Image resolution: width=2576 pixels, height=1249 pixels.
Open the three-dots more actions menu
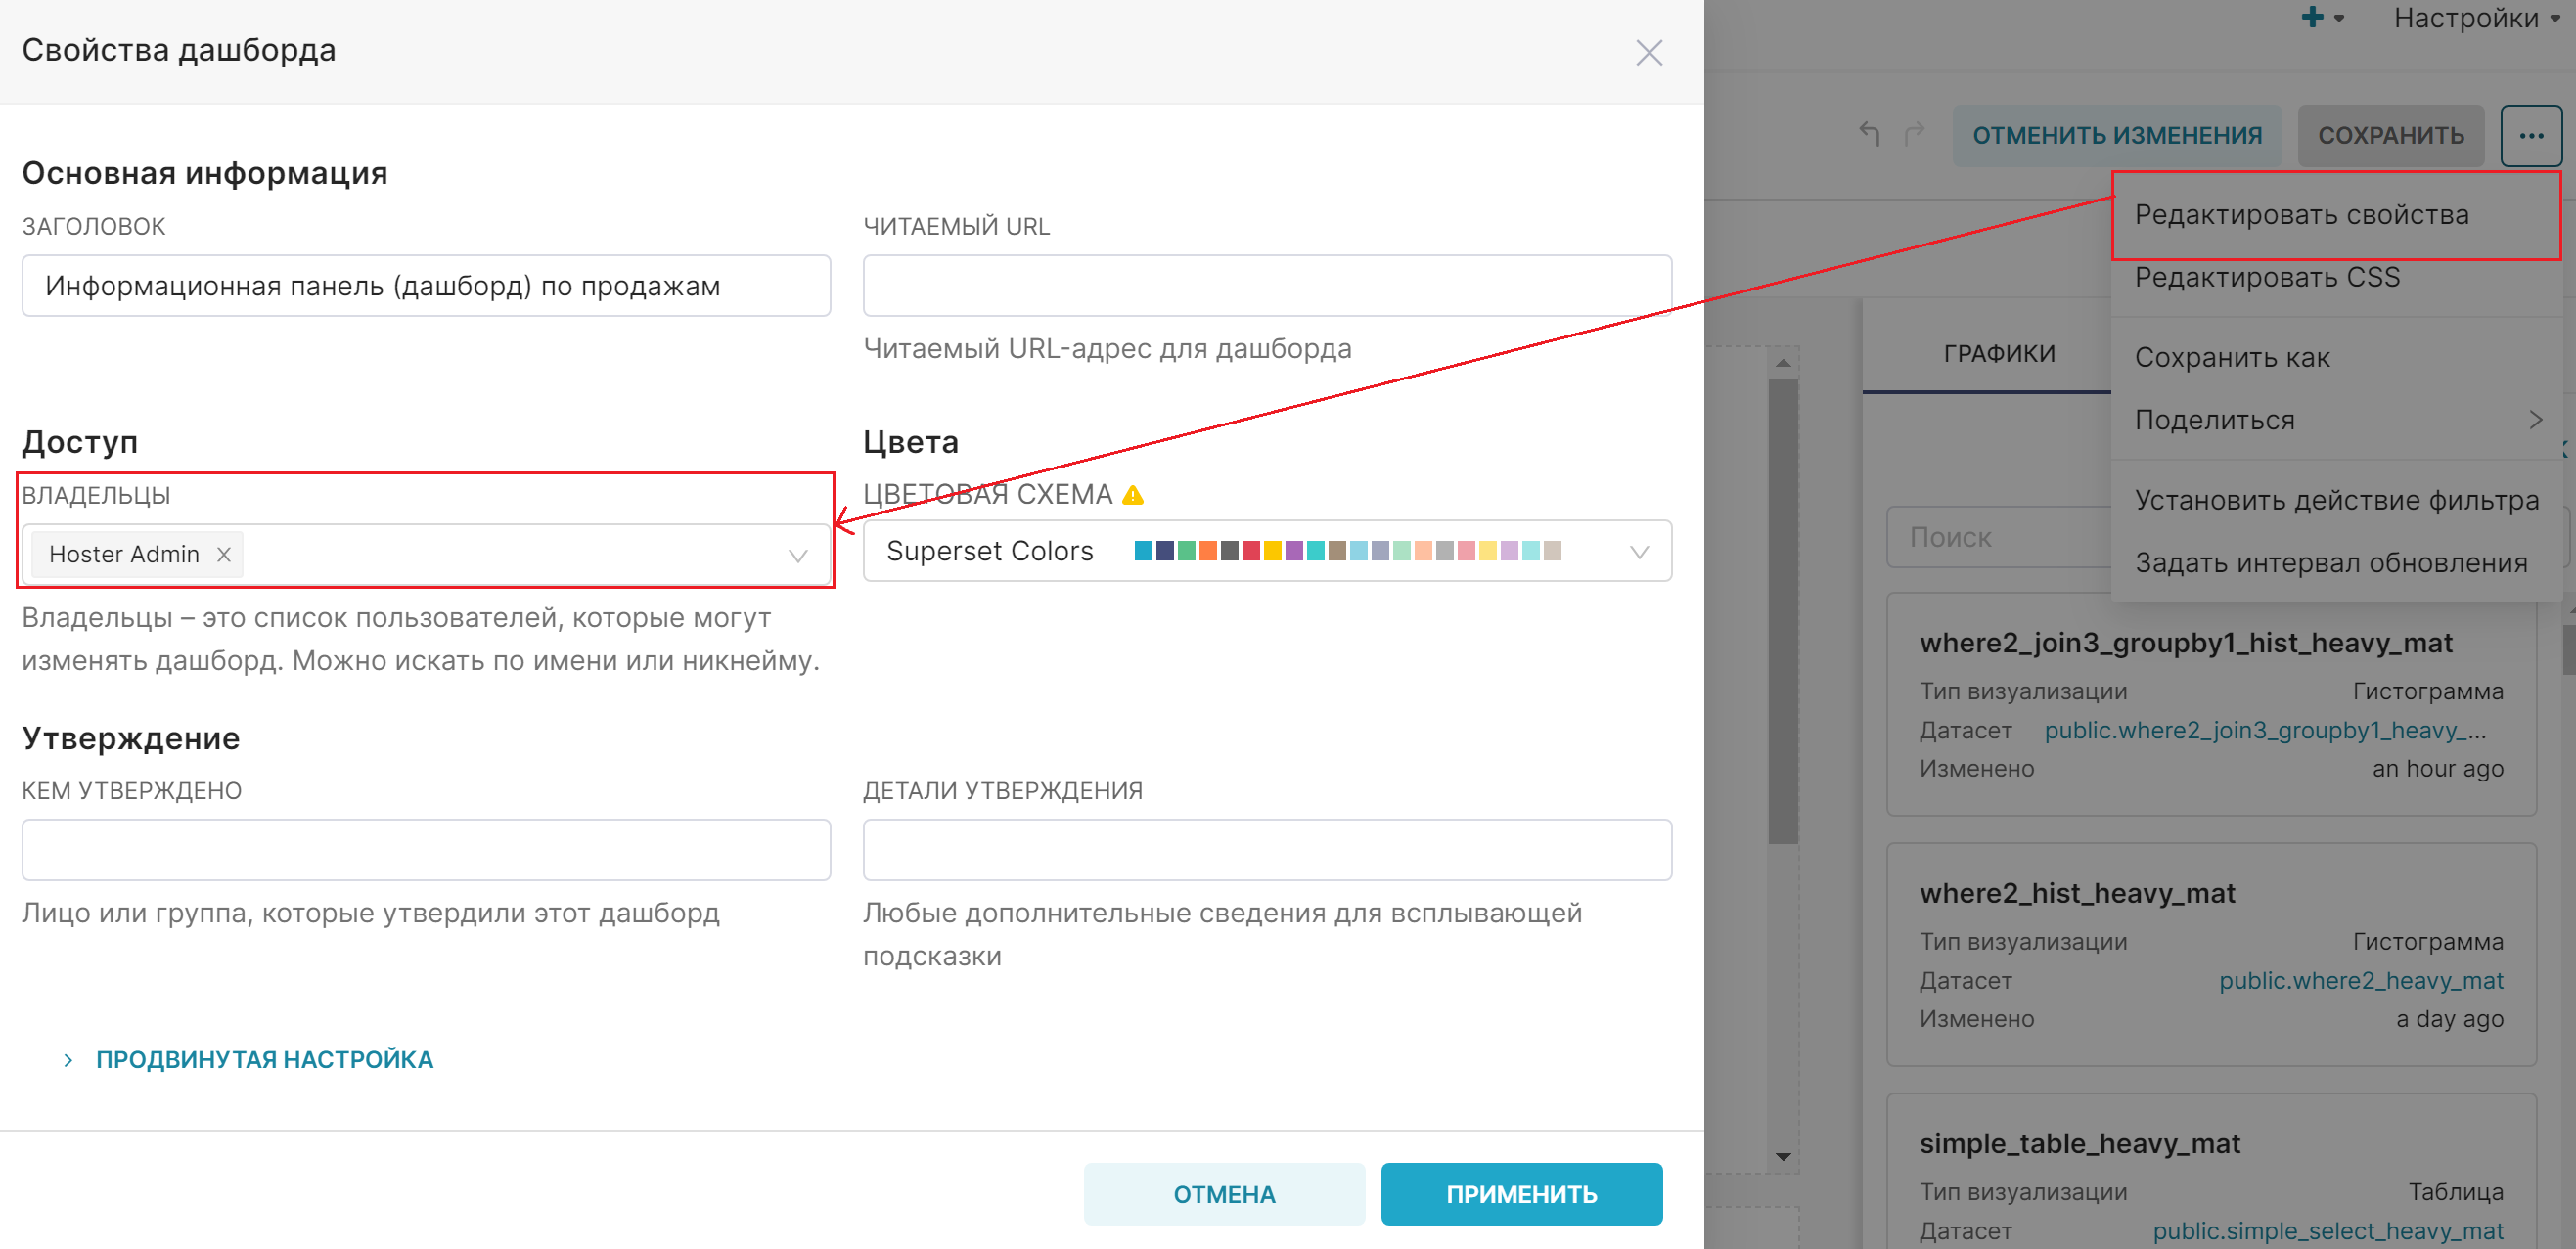(2530, 135)
